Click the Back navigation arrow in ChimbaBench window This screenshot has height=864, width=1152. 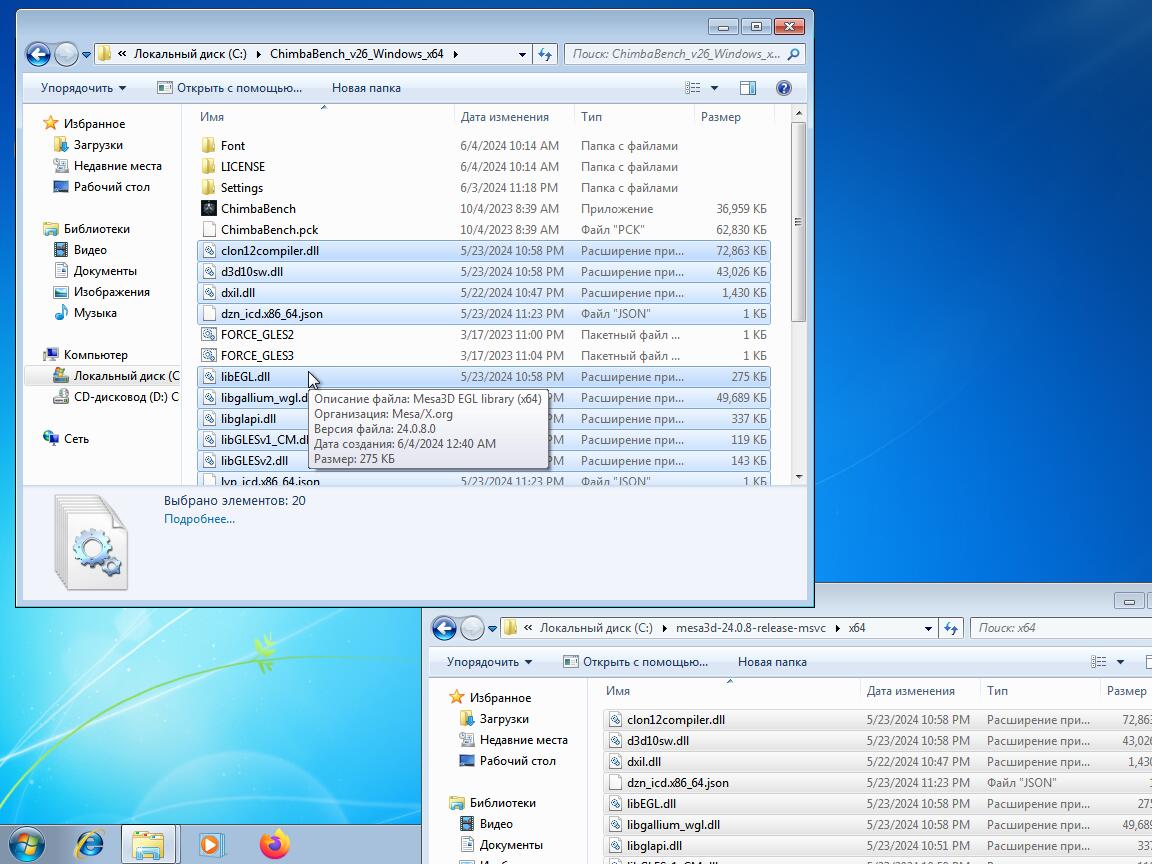(x=38, y=54)
